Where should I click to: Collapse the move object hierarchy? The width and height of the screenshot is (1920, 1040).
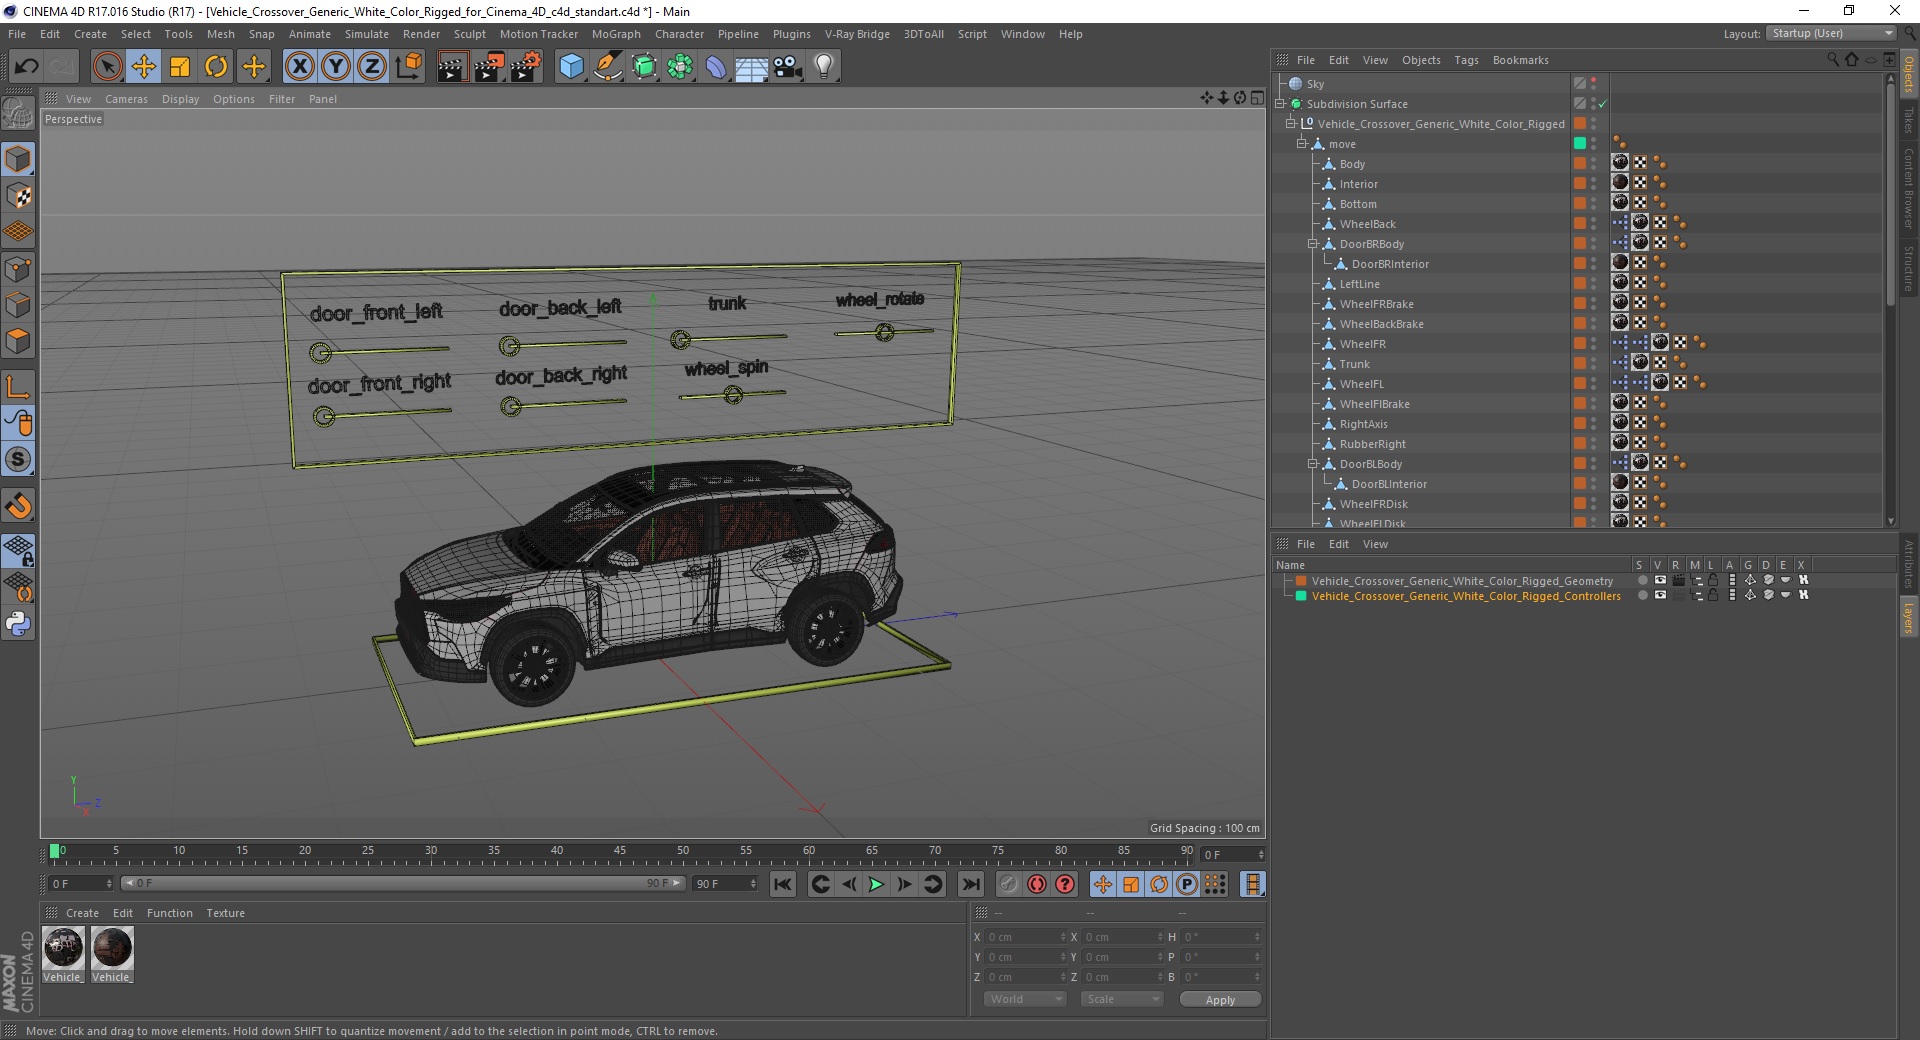point(1301,143)
